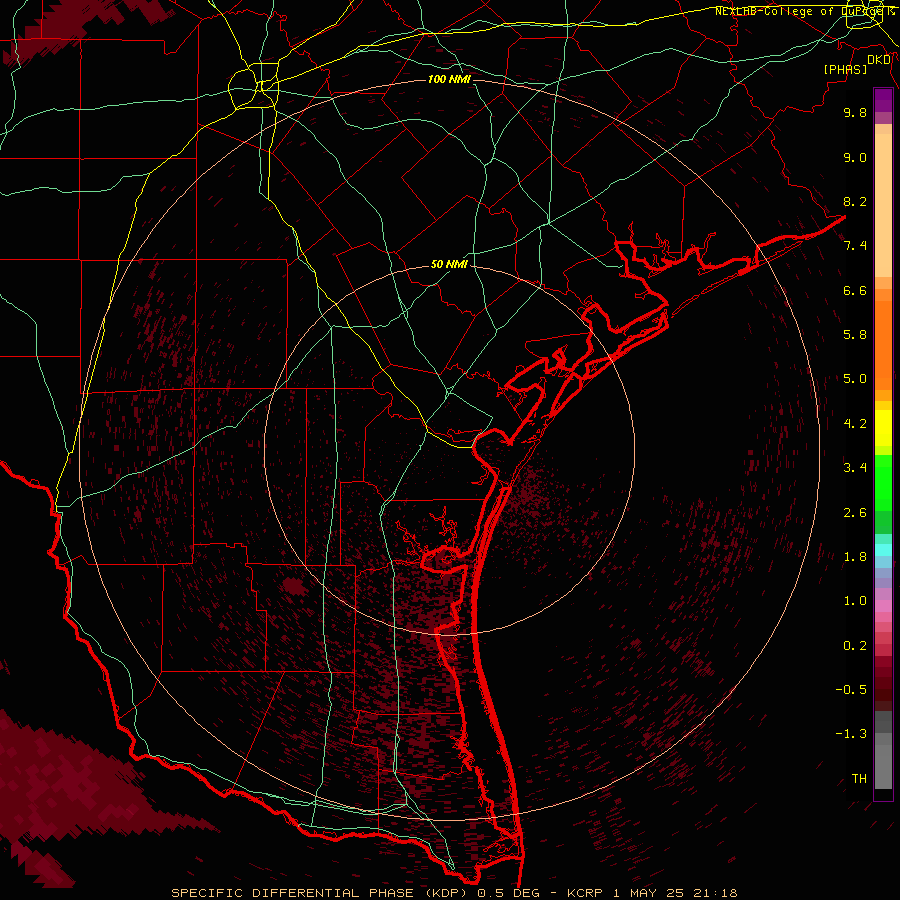Viewport: 900px width, 900px height.
Task: Click the 100 NMI range ring label
Action: pyautogui.click(x=449, y=79)
